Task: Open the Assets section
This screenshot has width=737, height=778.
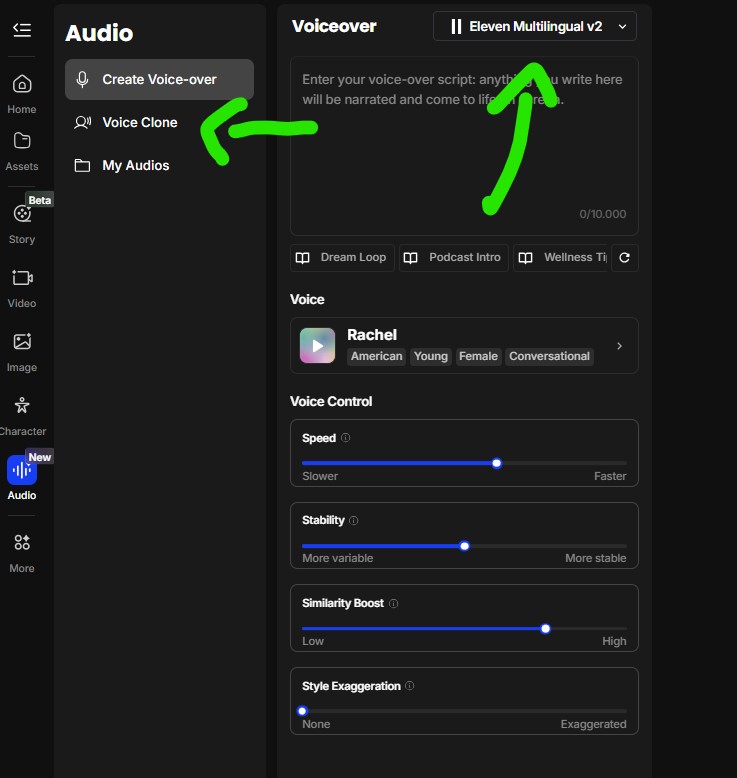Action: [22, 151]
